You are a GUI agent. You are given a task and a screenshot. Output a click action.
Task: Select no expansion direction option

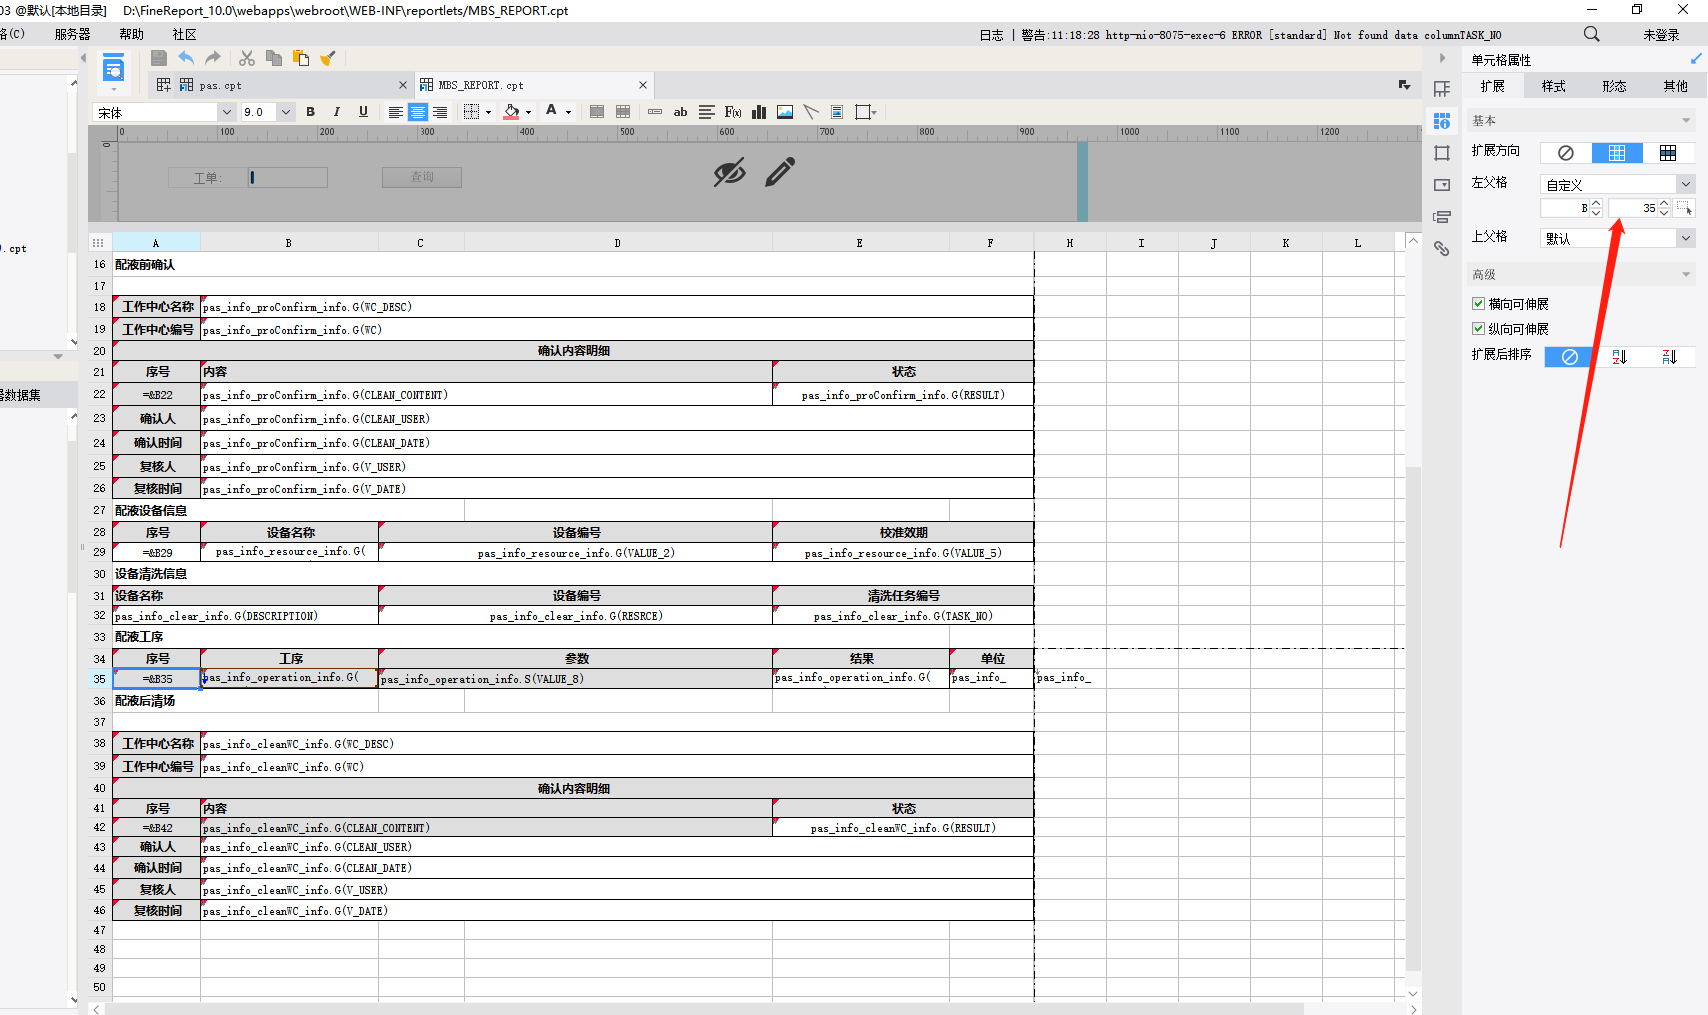(1566, 153)
